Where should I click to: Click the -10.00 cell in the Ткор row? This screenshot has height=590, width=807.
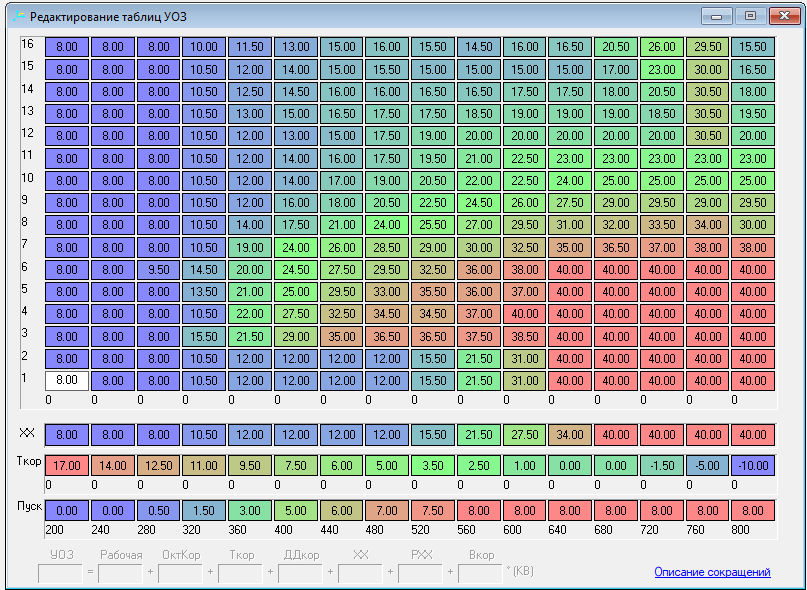[x=753, y=465]
